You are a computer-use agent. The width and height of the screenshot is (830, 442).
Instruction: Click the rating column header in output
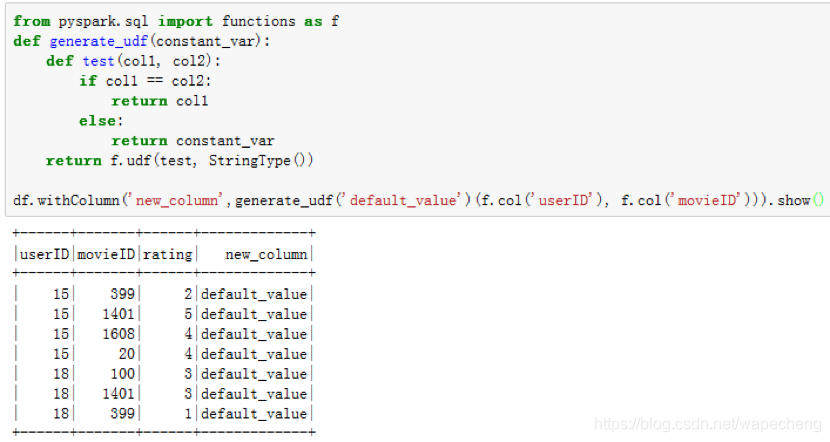tap(167, 254)
